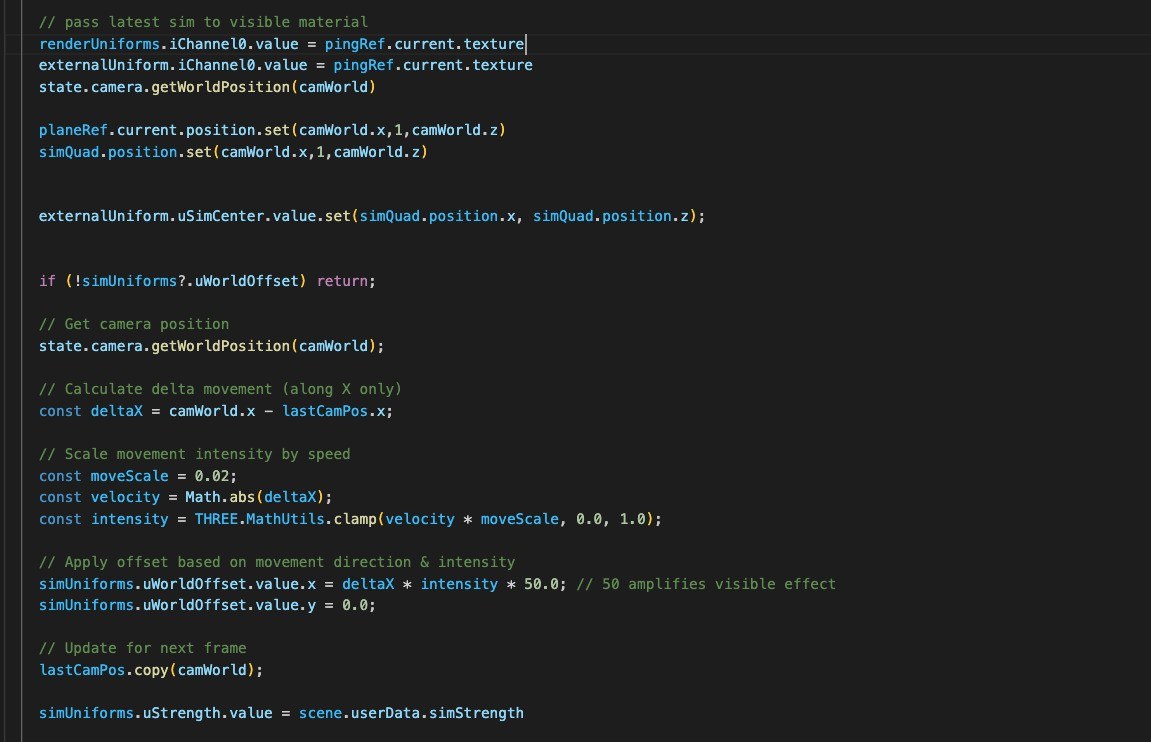Click pingRef on the externalUniform.iChannel0 line
The height and width of the screenshot is (742, 1151).
pos(362,65)
